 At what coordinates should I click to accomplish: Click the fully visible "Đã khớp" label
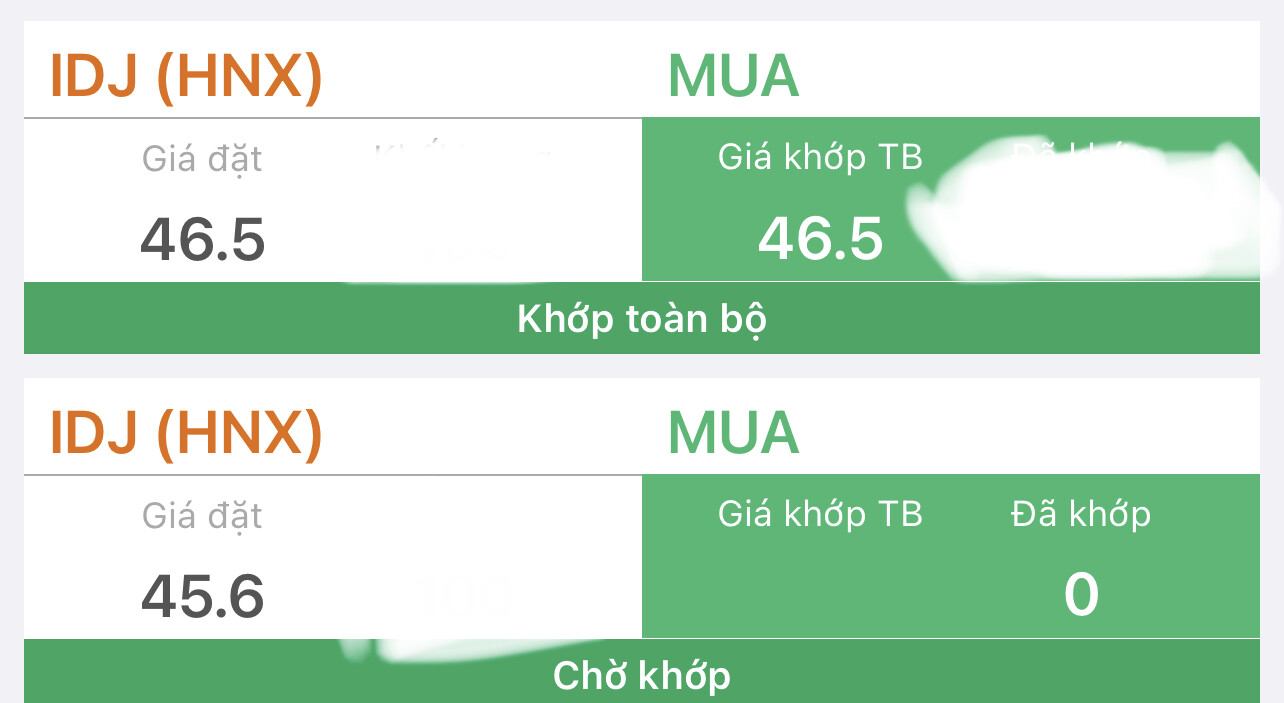(1080, 514)
